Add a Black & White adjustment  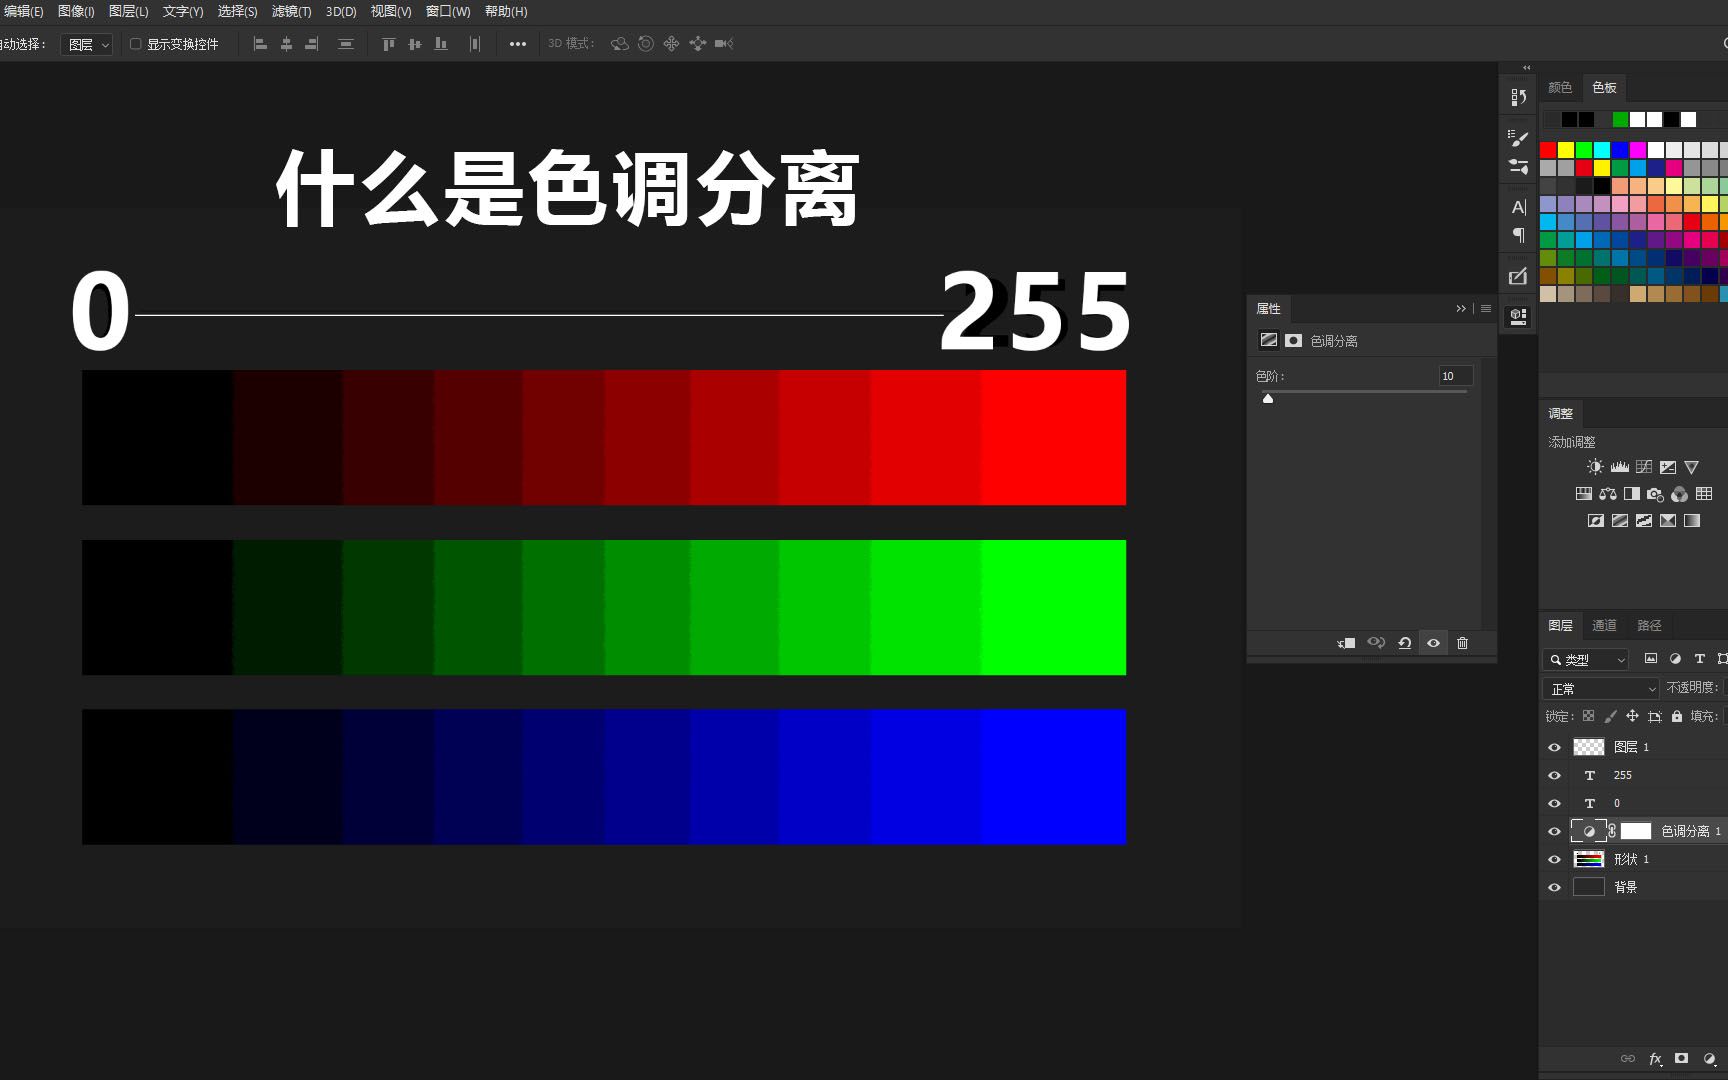(x=1631, y=494)
